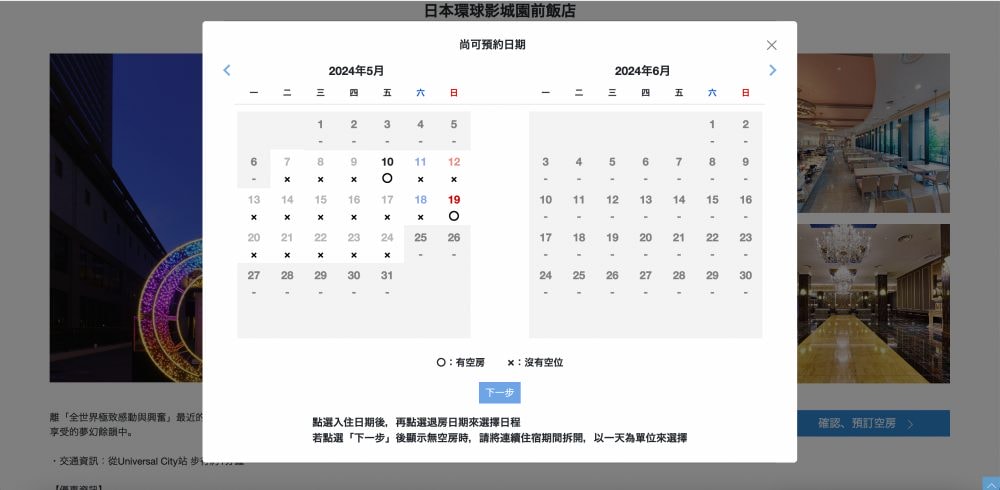Select May 19 available date
1000x490 pixels.
pos(454,206)
